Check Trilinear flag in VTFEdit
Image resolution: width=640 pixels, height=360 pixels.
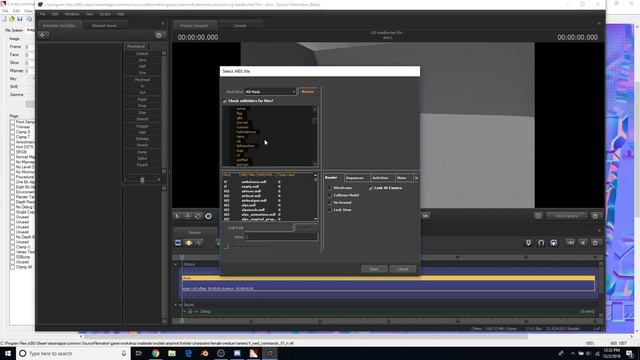(x=12, y=127)
